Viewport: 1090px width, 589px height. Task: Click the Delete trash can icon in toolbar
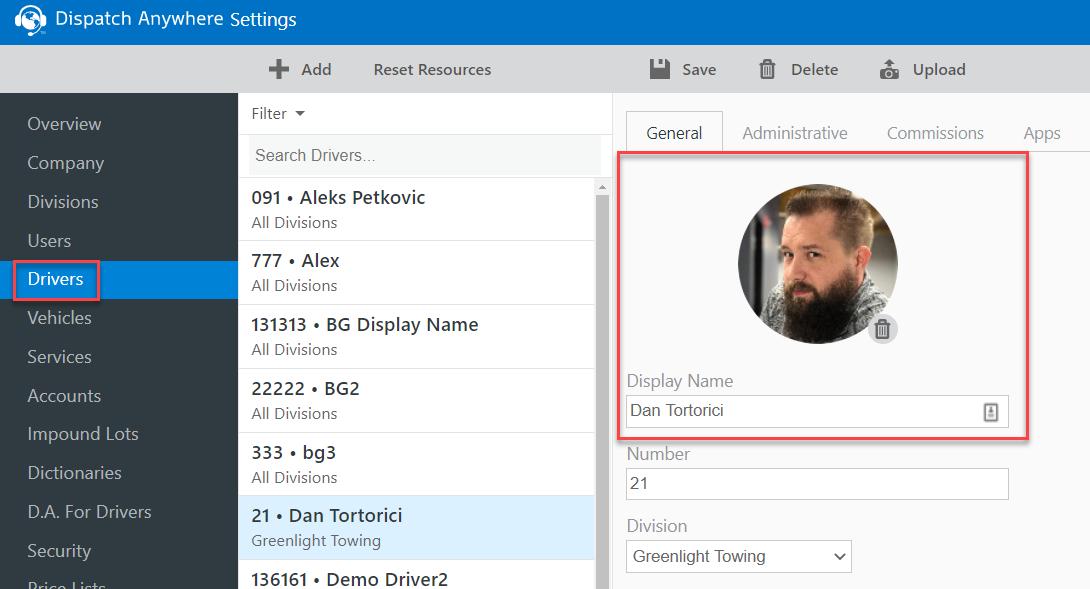click(767, 69)
